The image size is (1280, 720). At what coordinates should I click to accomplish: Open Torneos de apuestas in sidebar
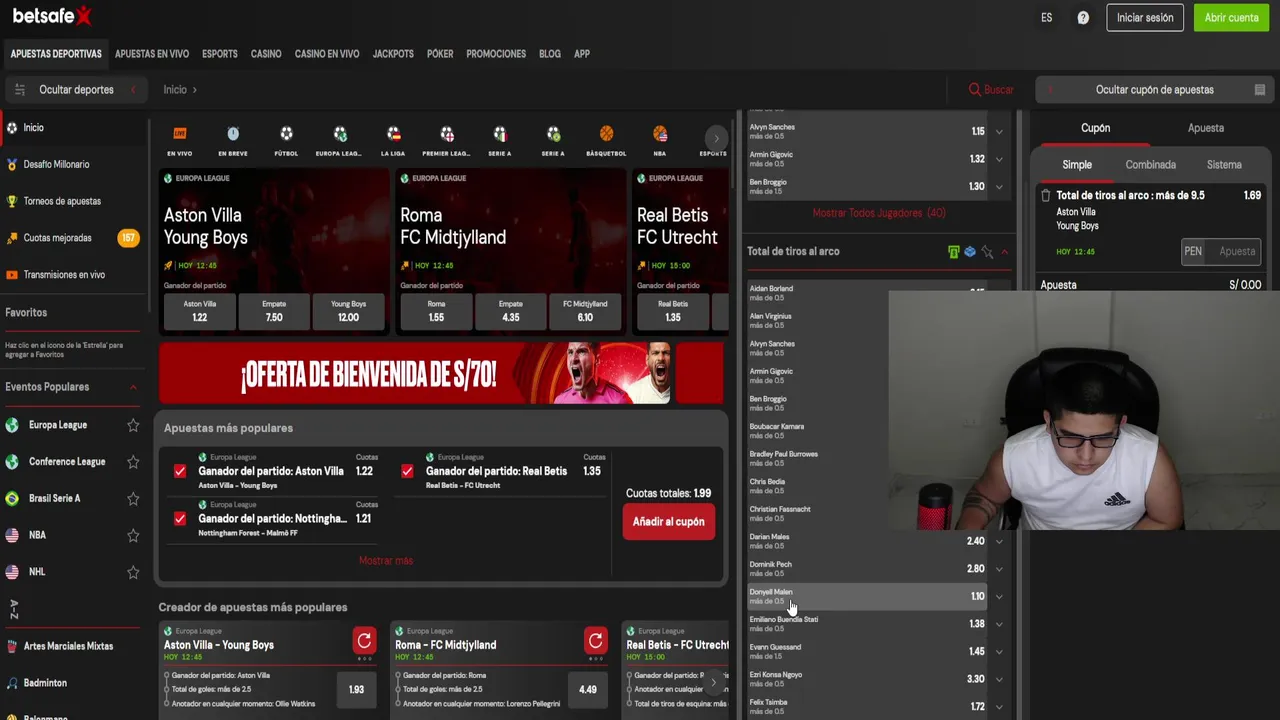pos(62,201)
